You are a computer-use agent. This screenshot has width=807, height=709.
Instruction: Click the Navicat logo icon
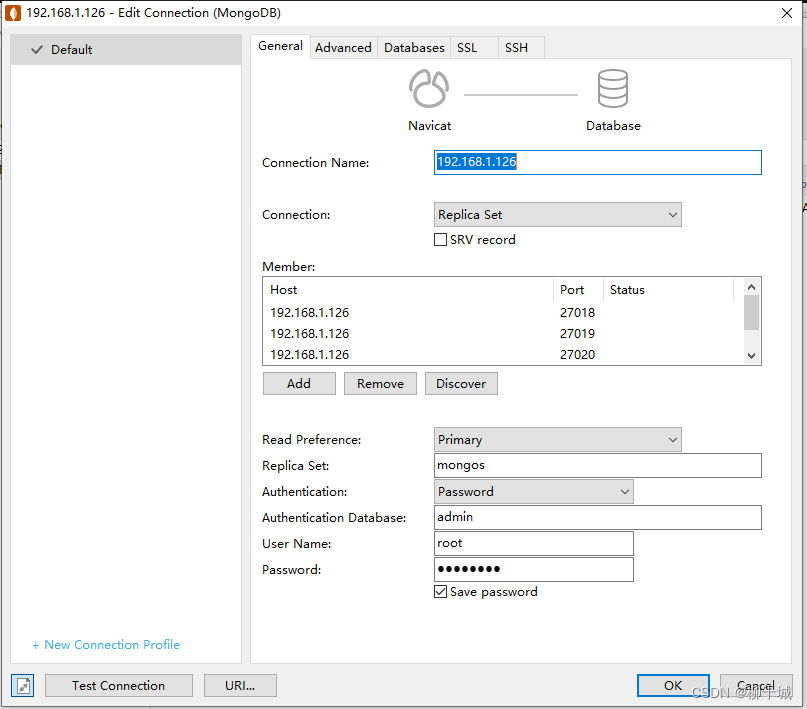[429, 88]
